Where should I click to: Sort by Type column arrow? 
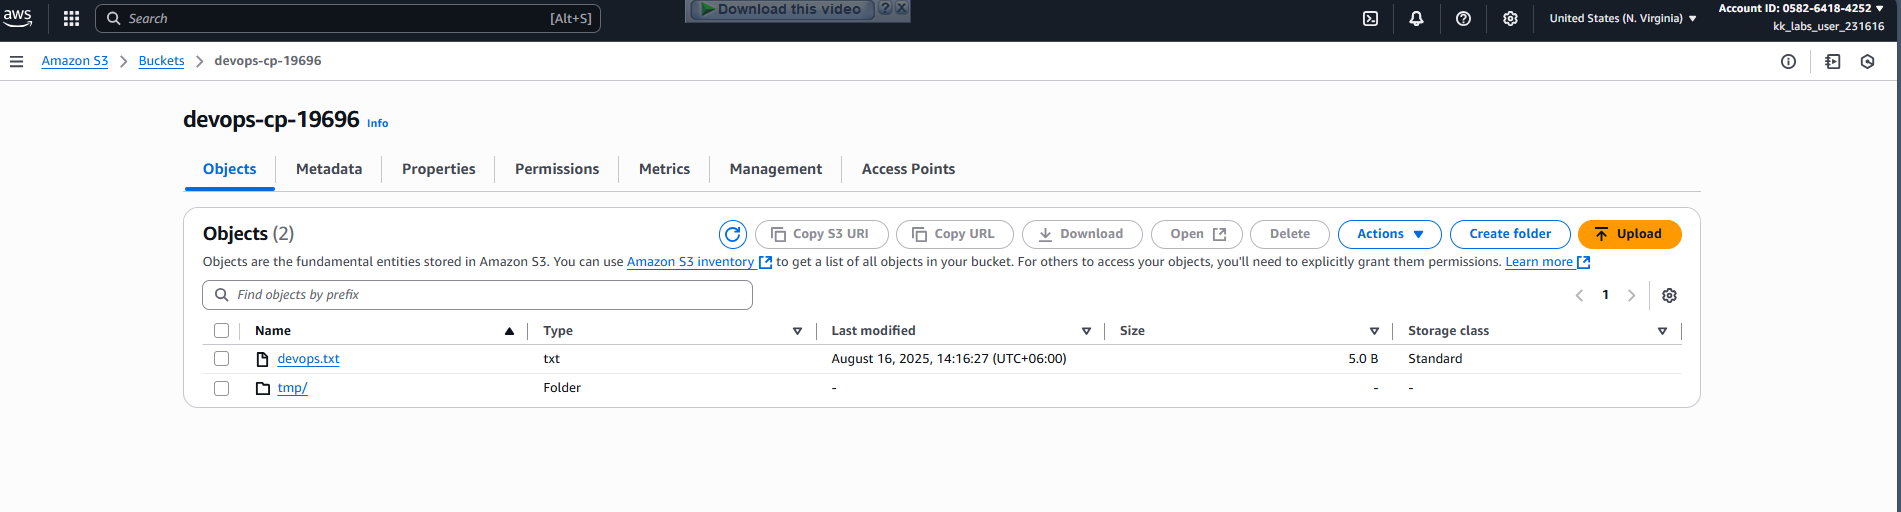click(797, 331)
